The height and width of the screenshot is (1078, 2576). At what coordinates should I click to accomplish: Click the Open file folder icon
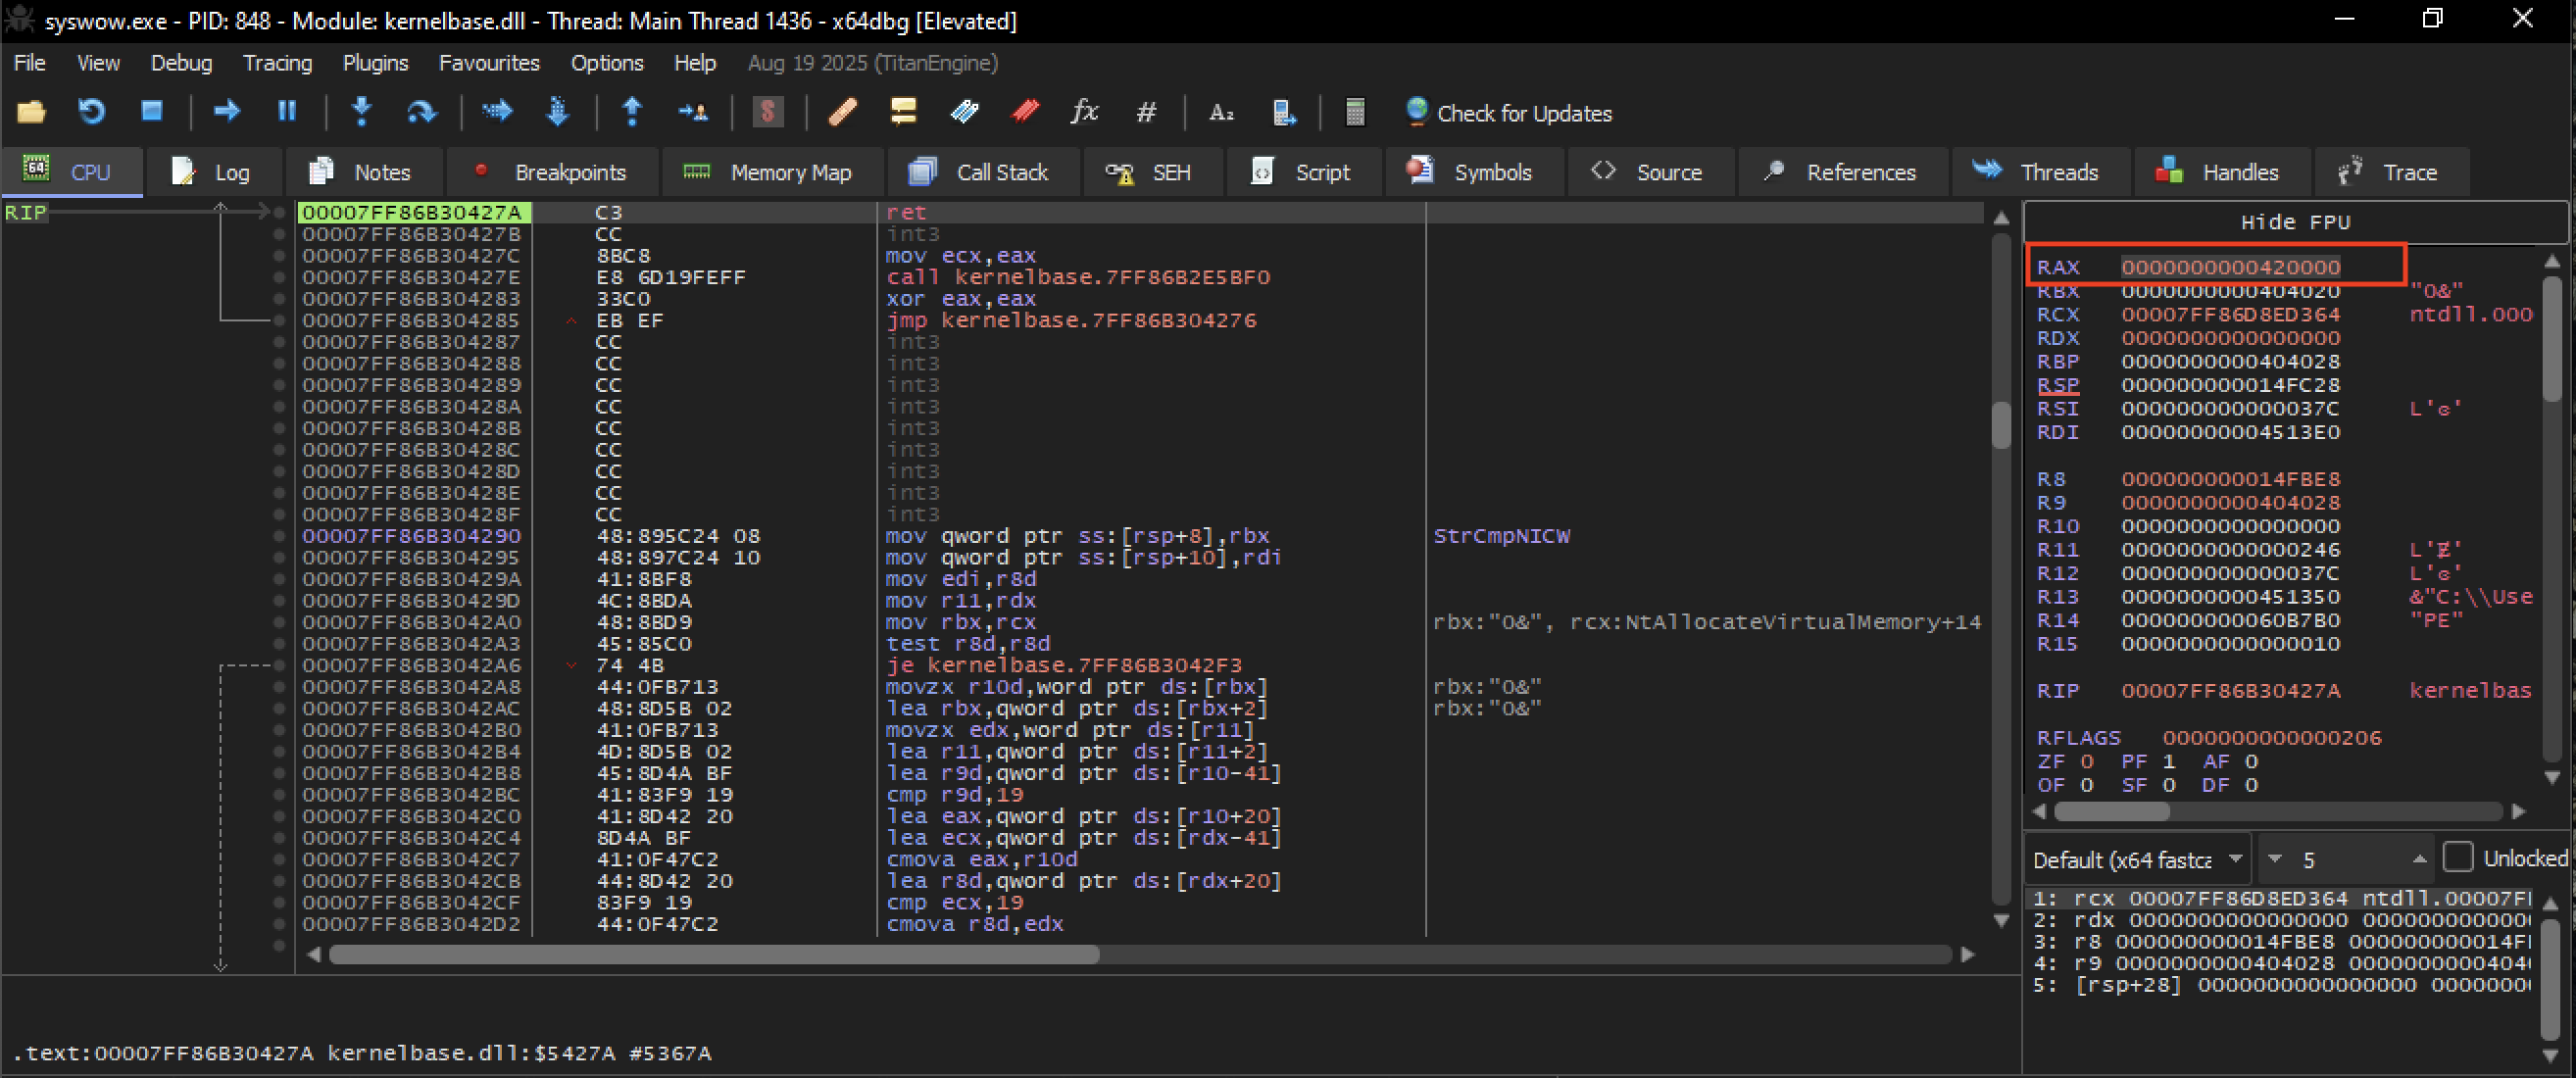coord(31,112)
